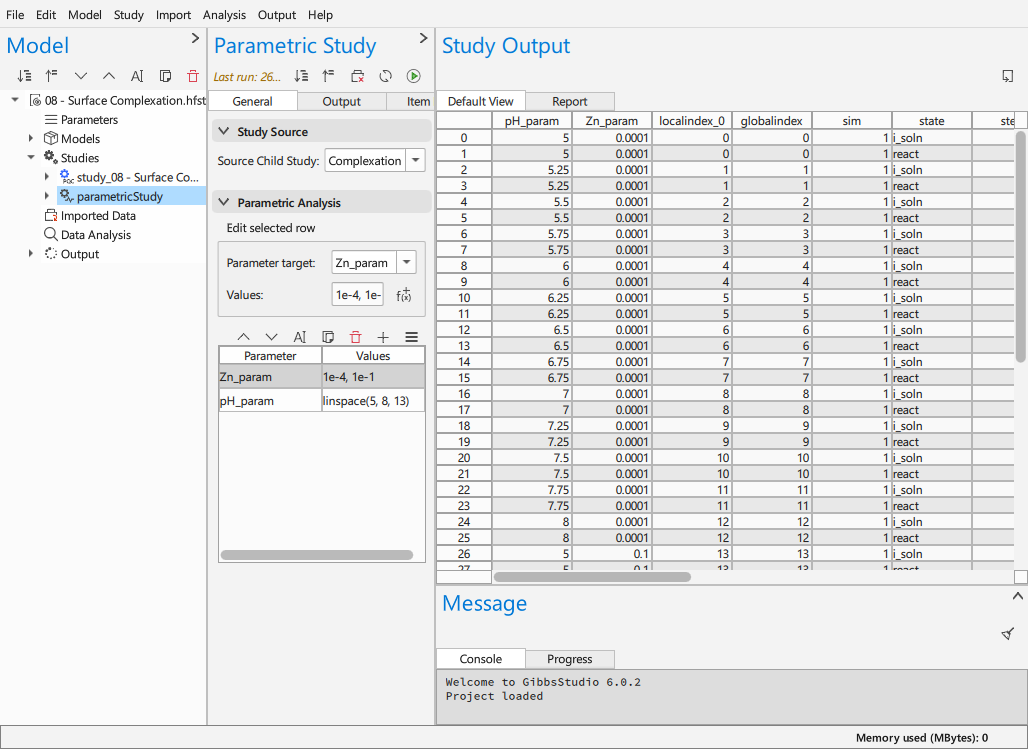Click the state column header

(x=932, y=121)
